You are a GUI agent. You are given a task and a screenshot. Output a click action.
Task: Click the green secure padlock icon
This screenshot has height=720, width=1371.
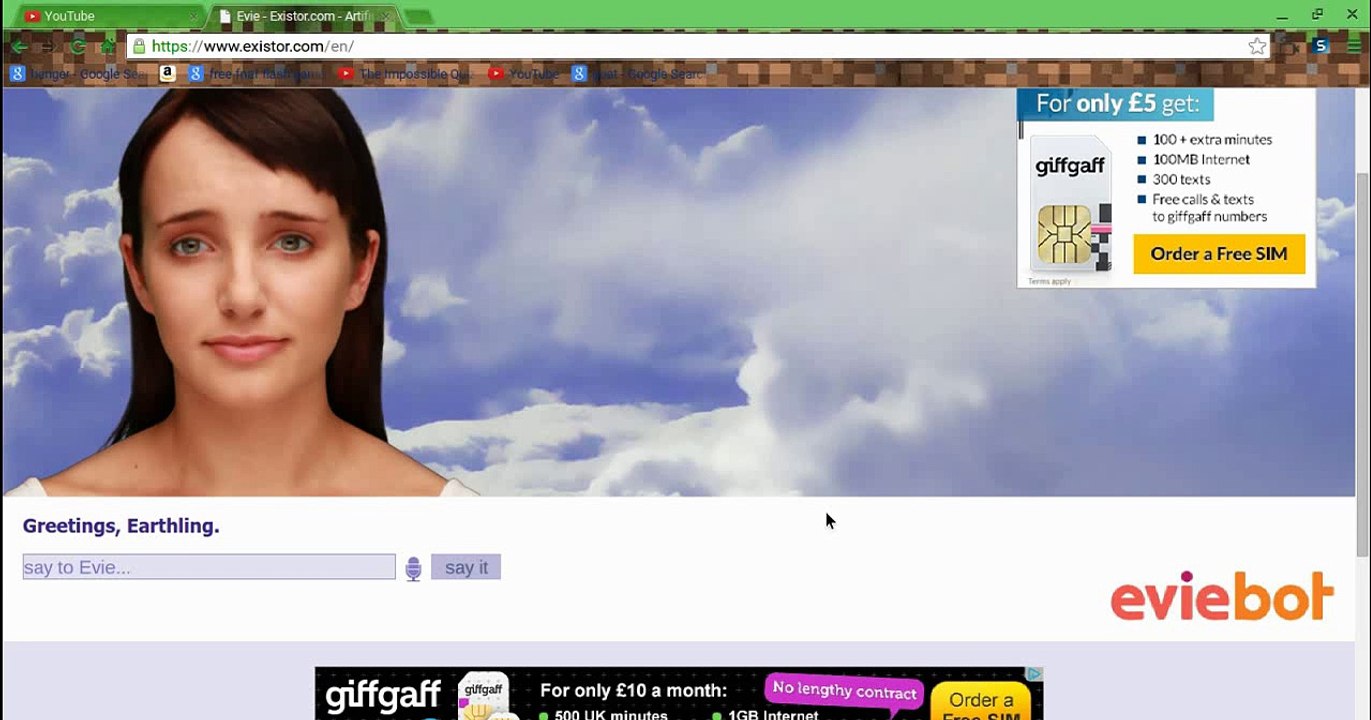tap(139, 46)
